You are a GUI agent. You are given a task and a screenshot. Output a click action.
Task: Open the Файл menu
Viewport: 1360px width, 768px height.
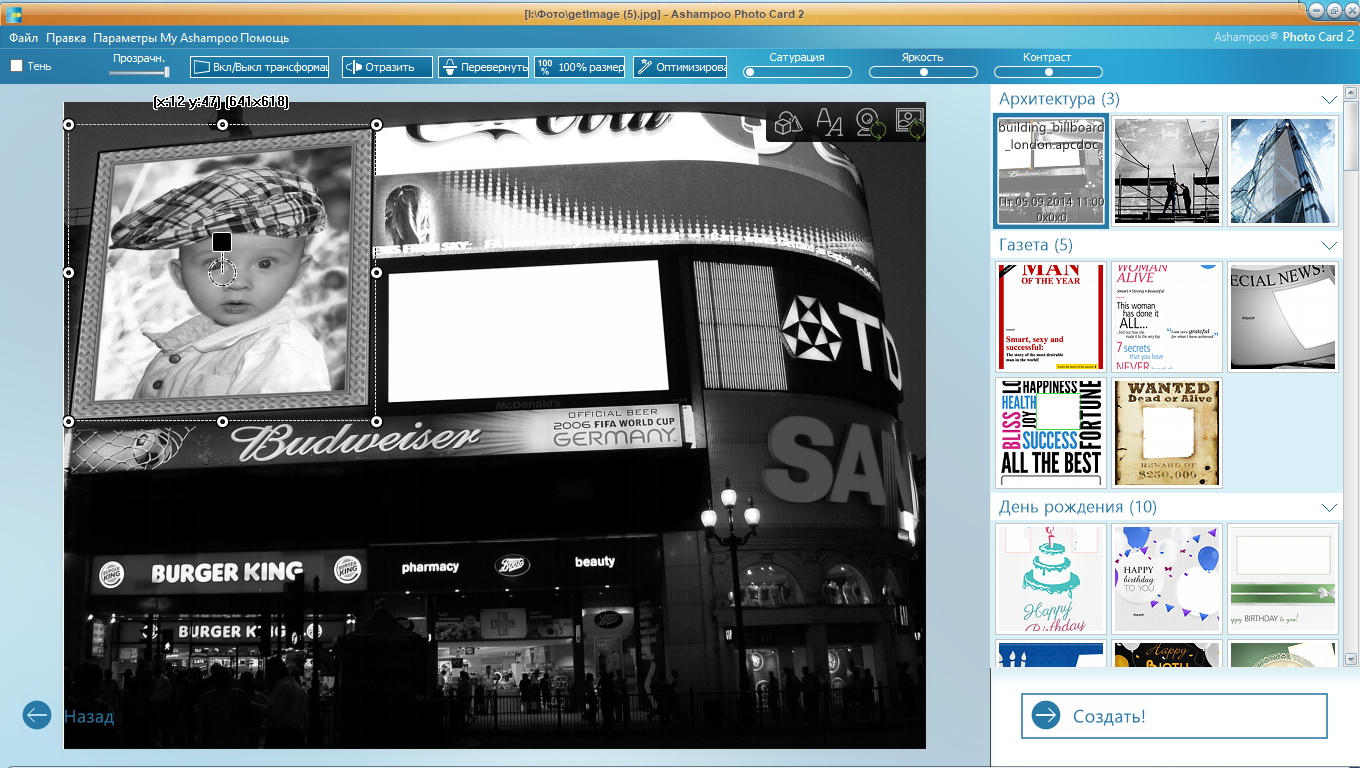[x=23, y=38]
